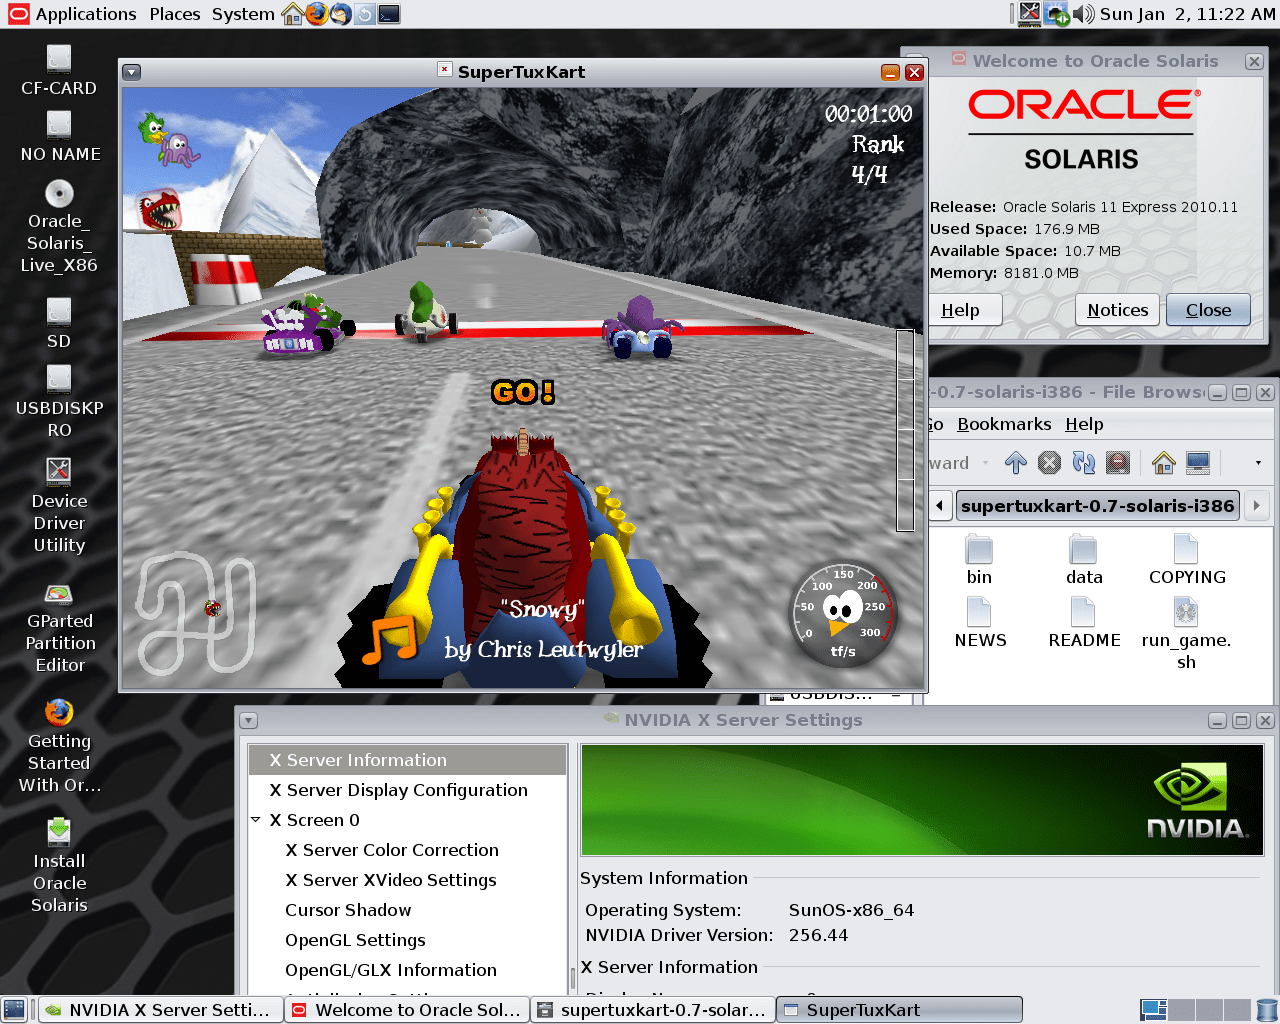Select the NEWS file

point(980,623)
